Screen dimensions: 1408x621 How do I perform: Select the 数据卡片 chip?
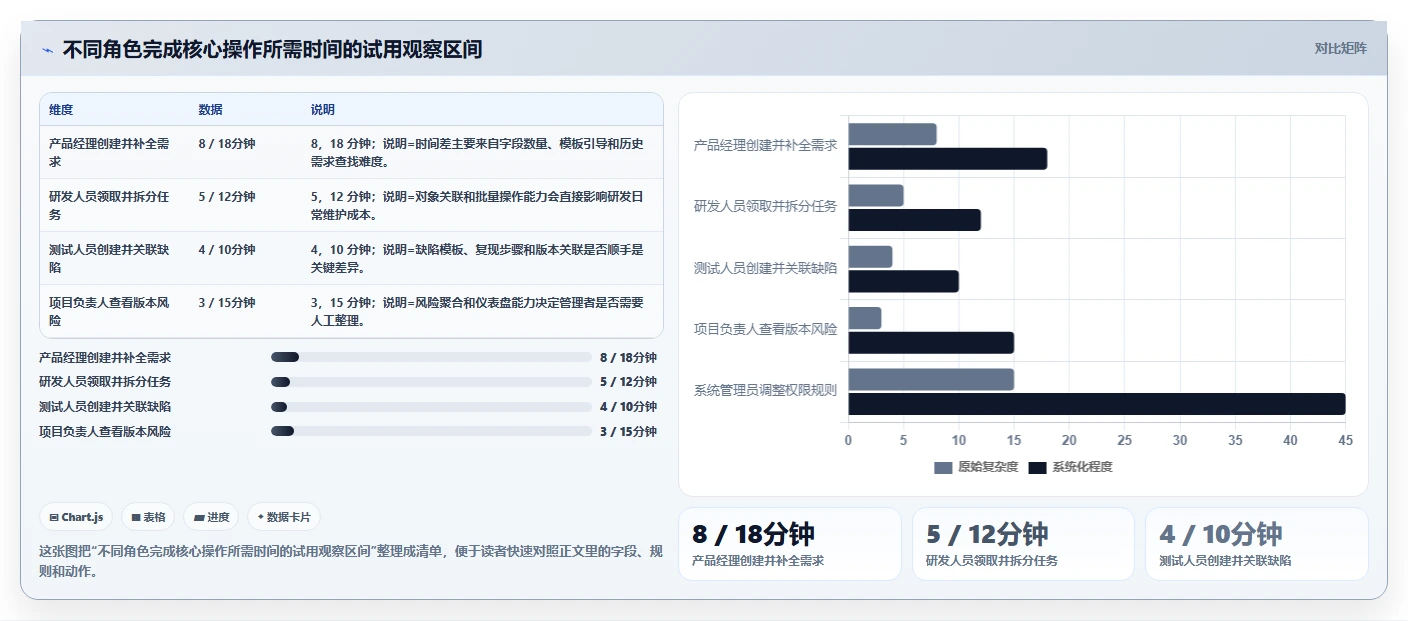pos(284,517)
